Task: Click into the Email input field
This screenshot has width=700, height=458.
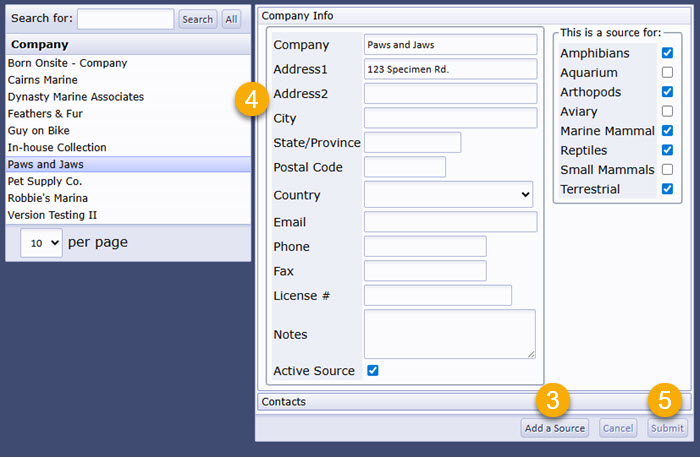Action: coord(450,222)
